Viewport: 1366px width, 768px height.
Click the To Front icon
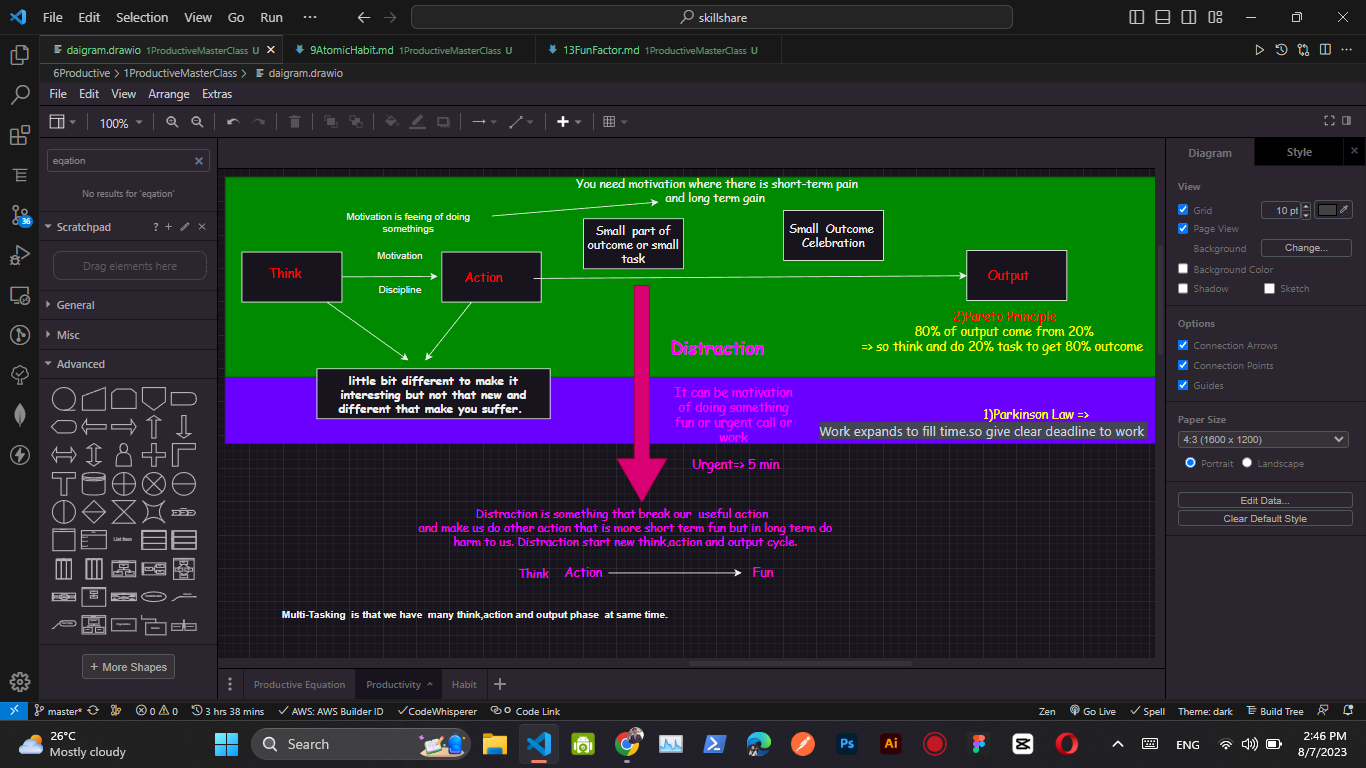click(329, 121)
